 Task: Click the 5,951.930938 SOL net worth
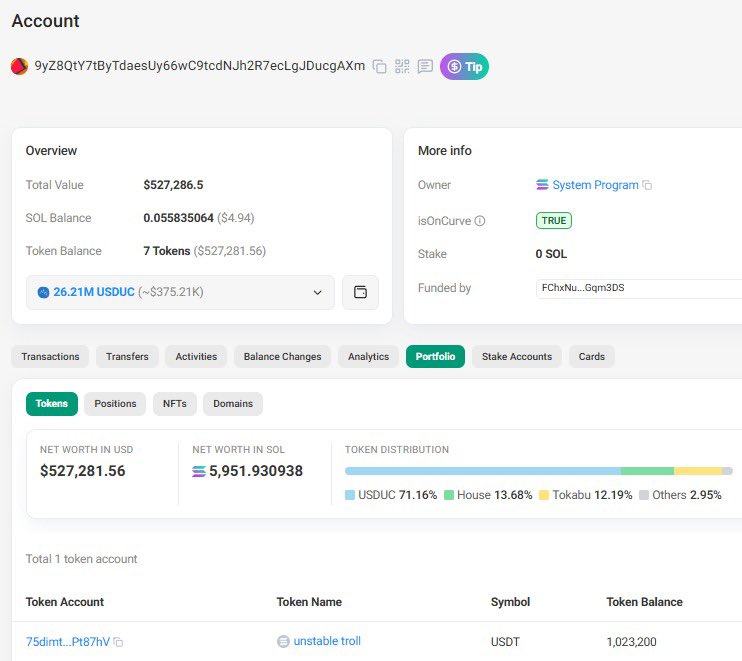[x=256, y=471]
